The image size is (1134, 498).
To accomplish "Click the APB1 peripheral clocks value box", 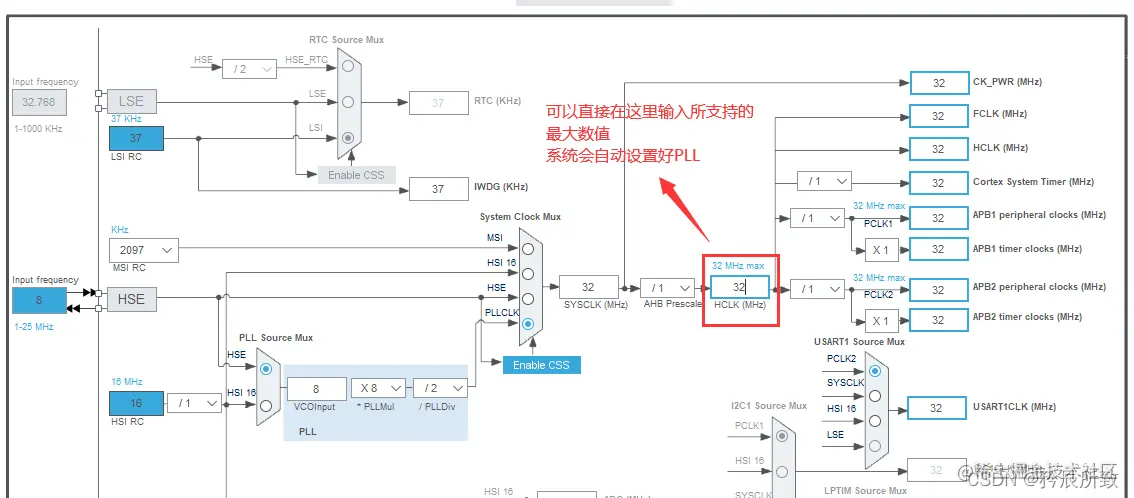I will pyautogui.click(x=939, y=218).
